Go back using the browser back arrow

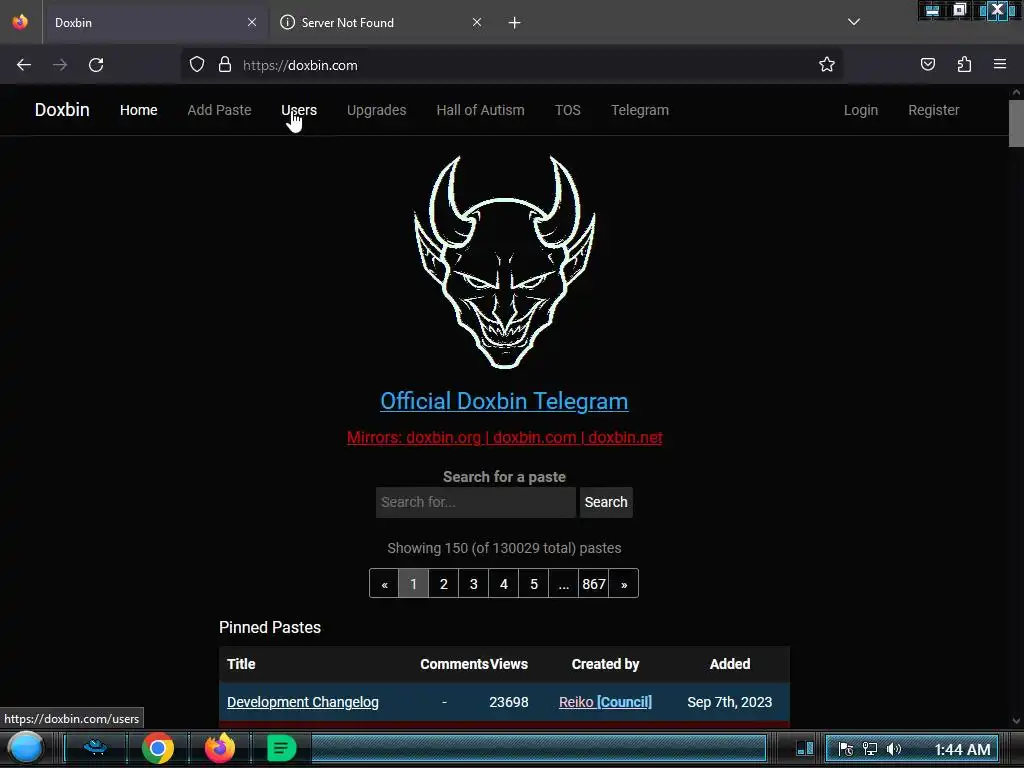pos(24,65)
